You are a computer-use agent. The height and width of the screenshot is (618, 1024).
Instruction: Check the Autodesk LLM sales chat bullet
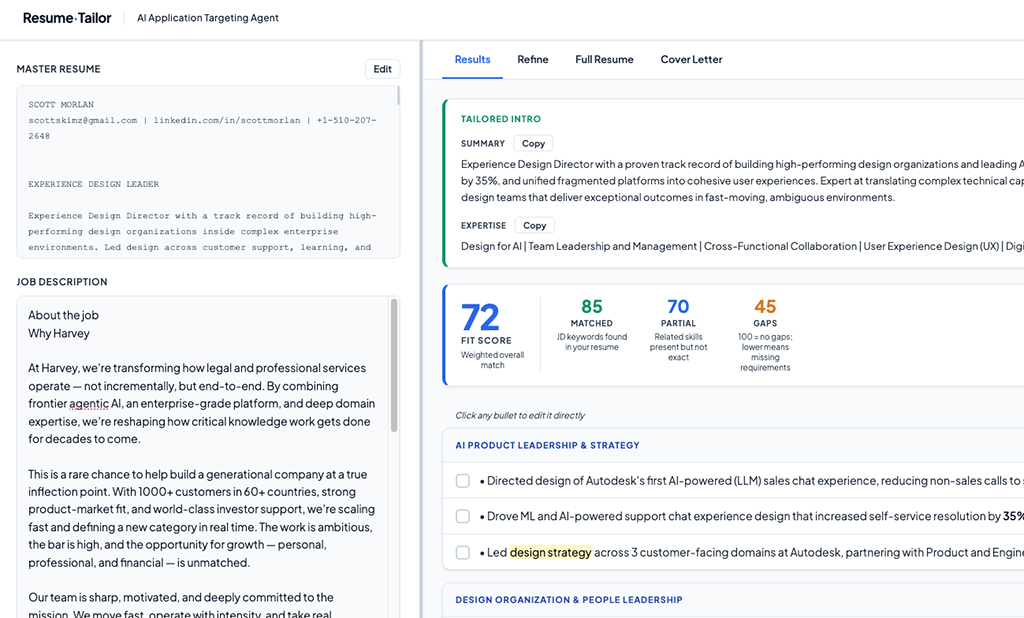(463, 481)
